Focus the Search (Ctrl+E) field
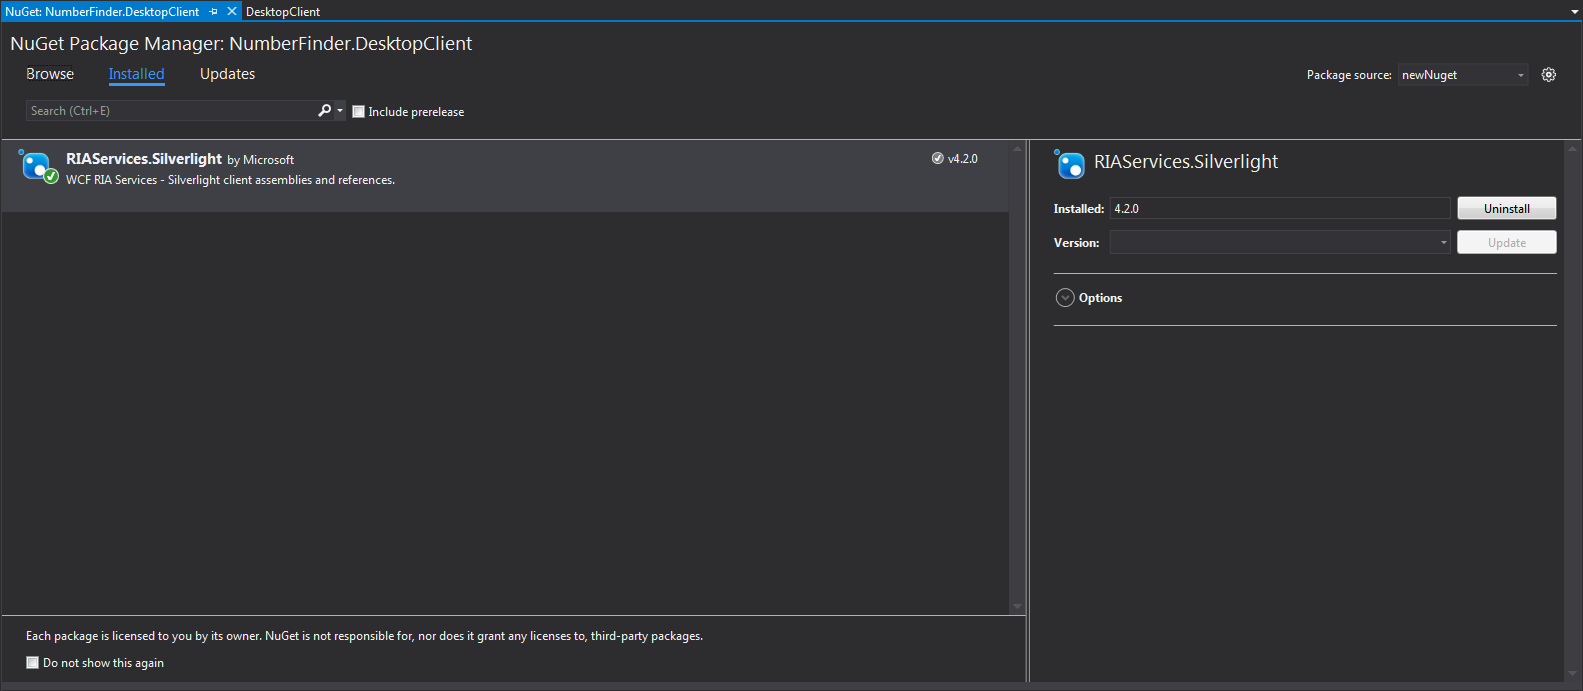The width and height of the screenshot is (1583, 691). pos(170,111)
